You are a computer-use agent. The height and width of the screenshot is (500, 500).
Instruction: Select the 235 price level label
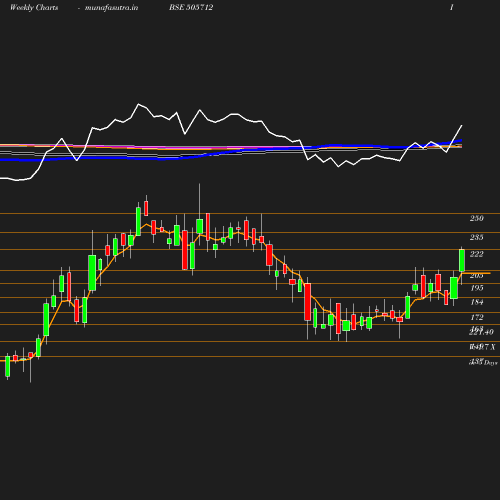tap(477, 237)
